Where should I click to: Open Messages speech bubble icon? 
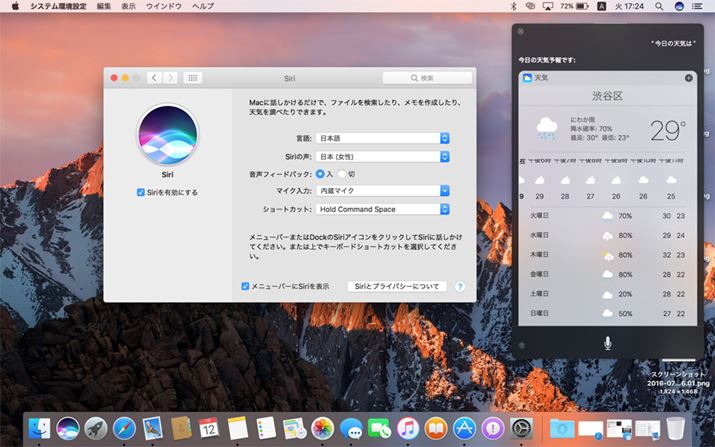tap(351, 428)
